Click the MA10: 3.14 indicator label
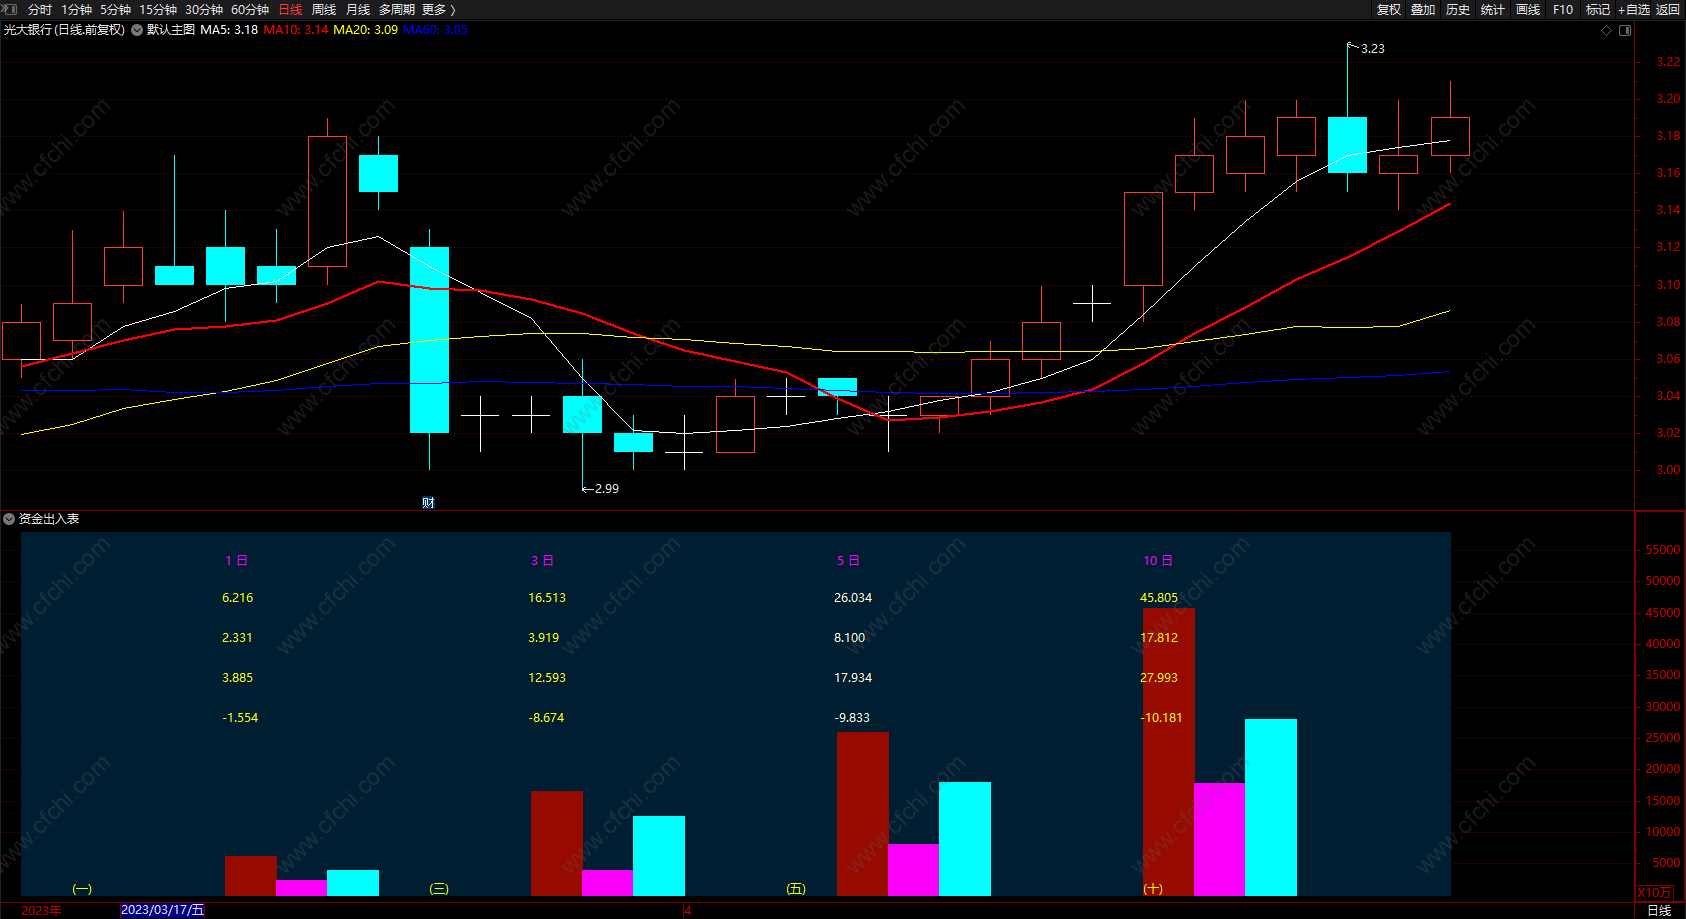 296,30
